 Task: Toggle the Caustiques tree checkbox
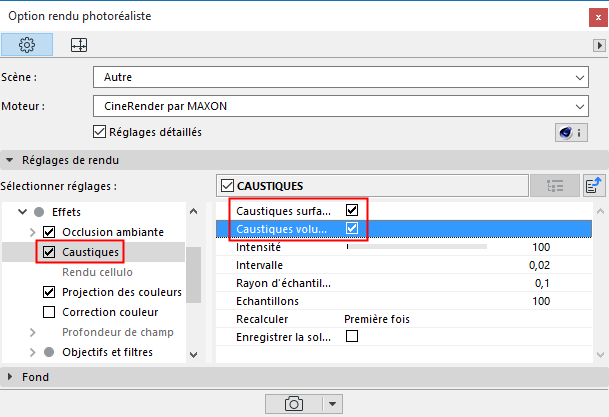[x=49, y=252]
